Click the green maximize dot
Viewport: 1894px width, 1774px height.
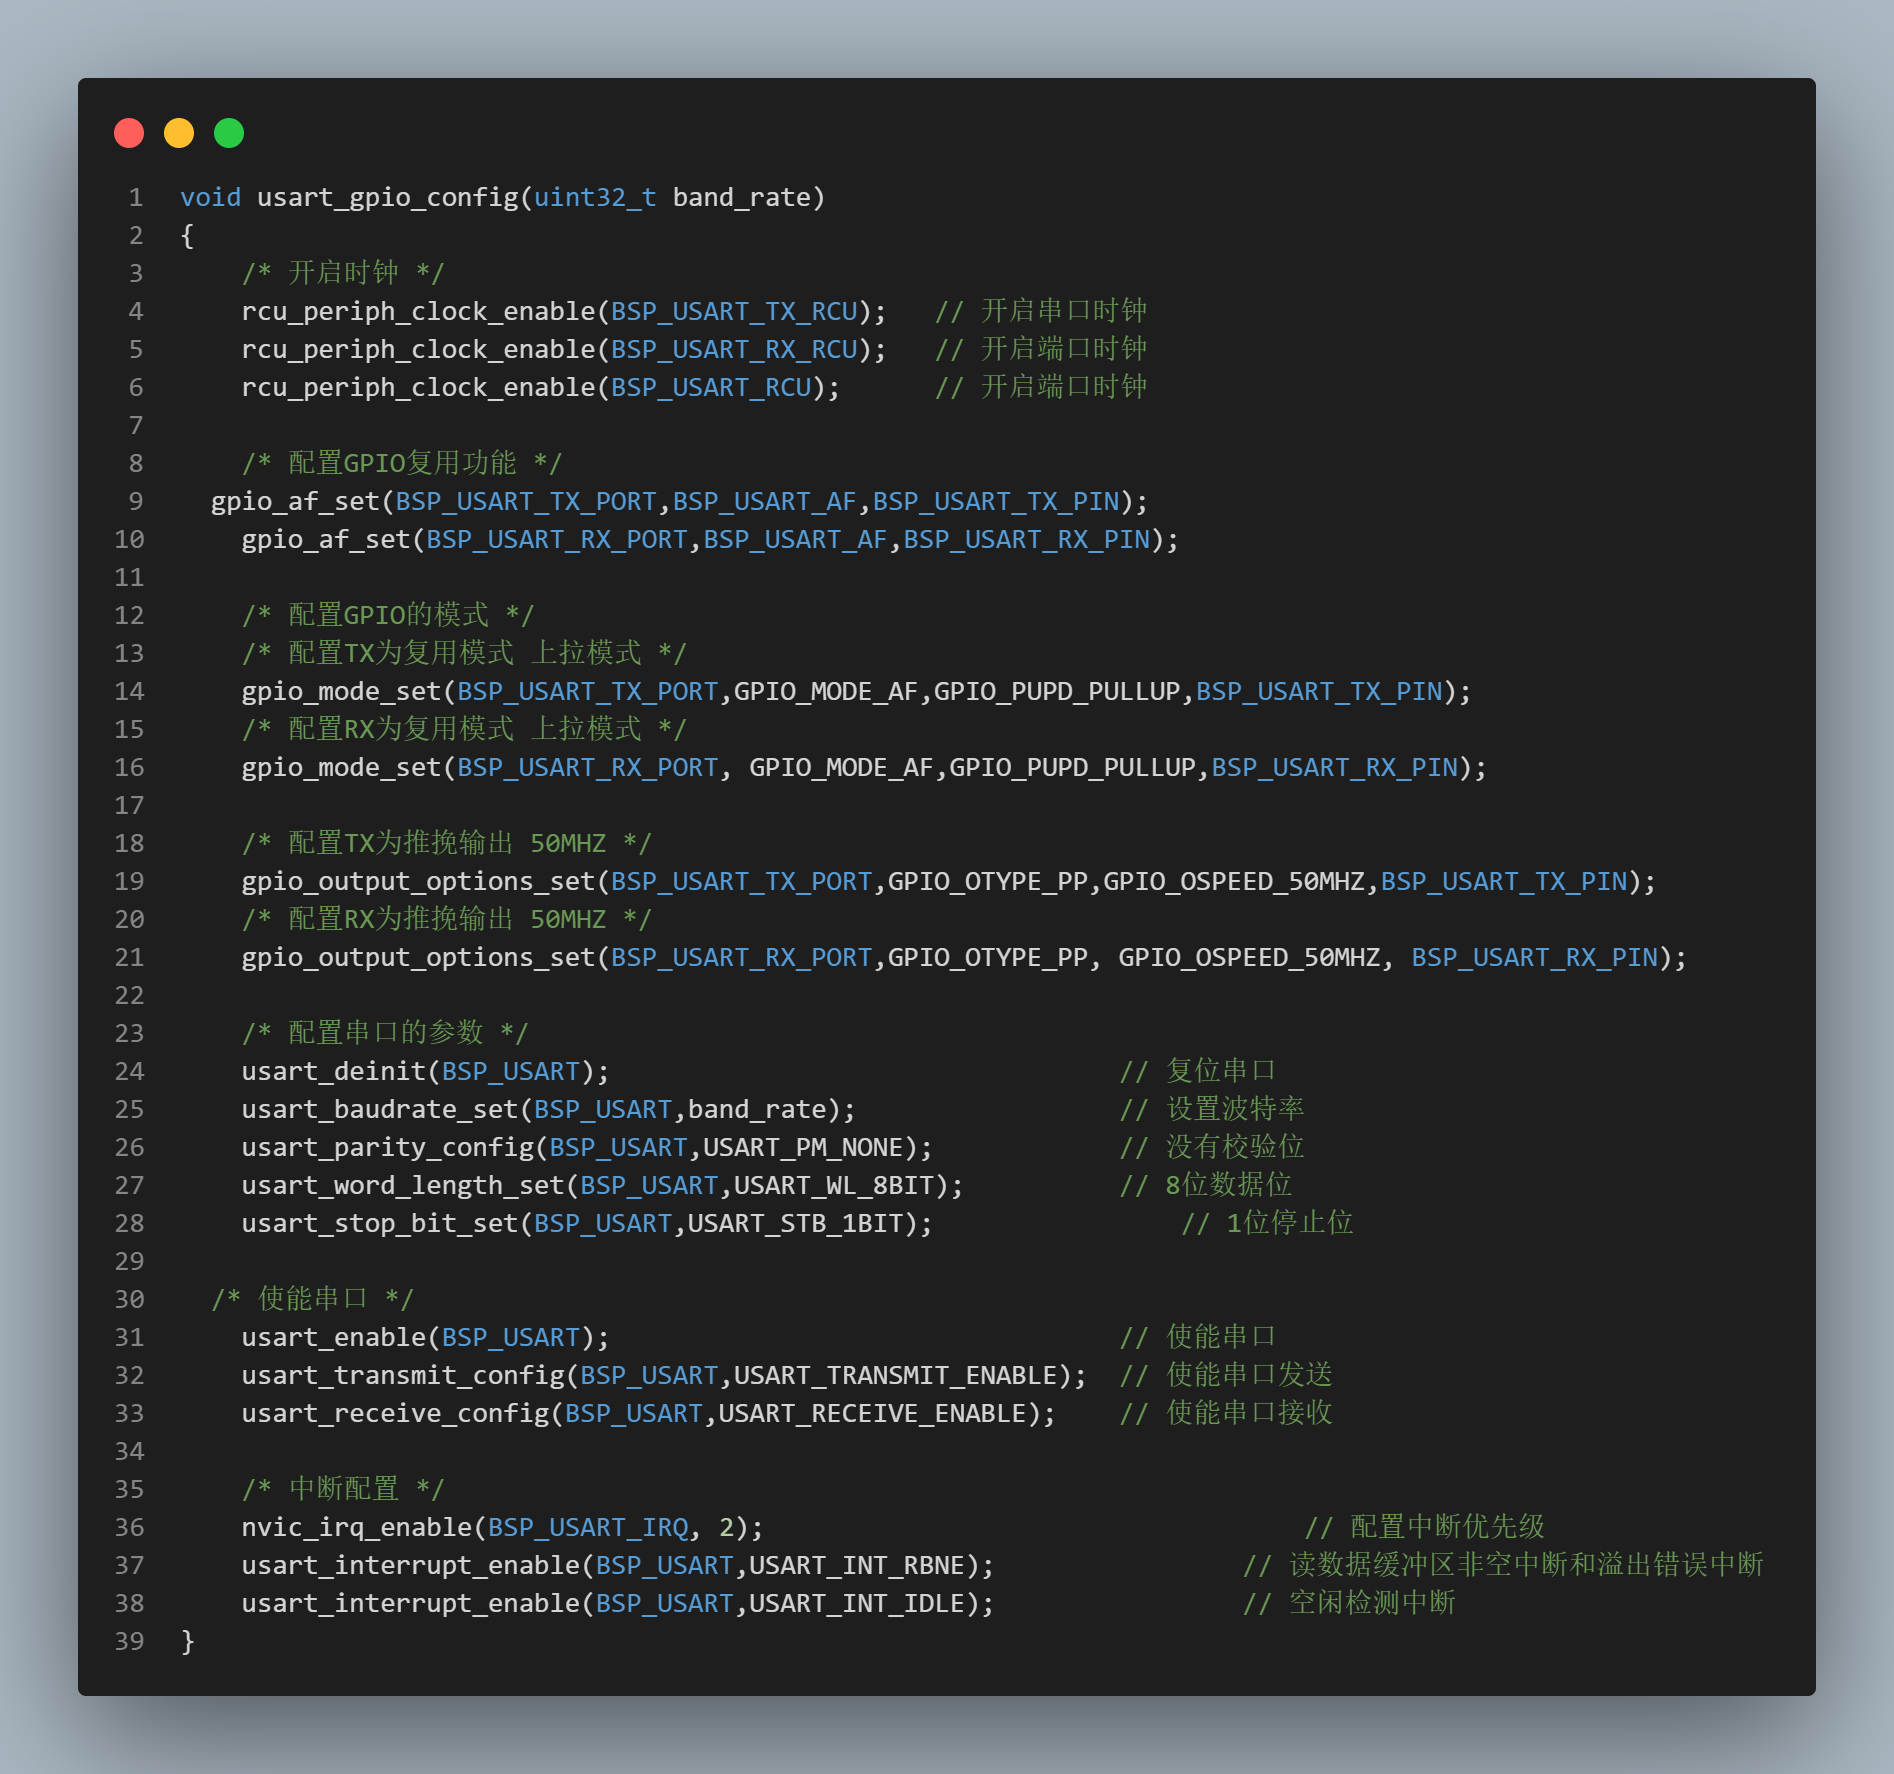coord(229,133)
